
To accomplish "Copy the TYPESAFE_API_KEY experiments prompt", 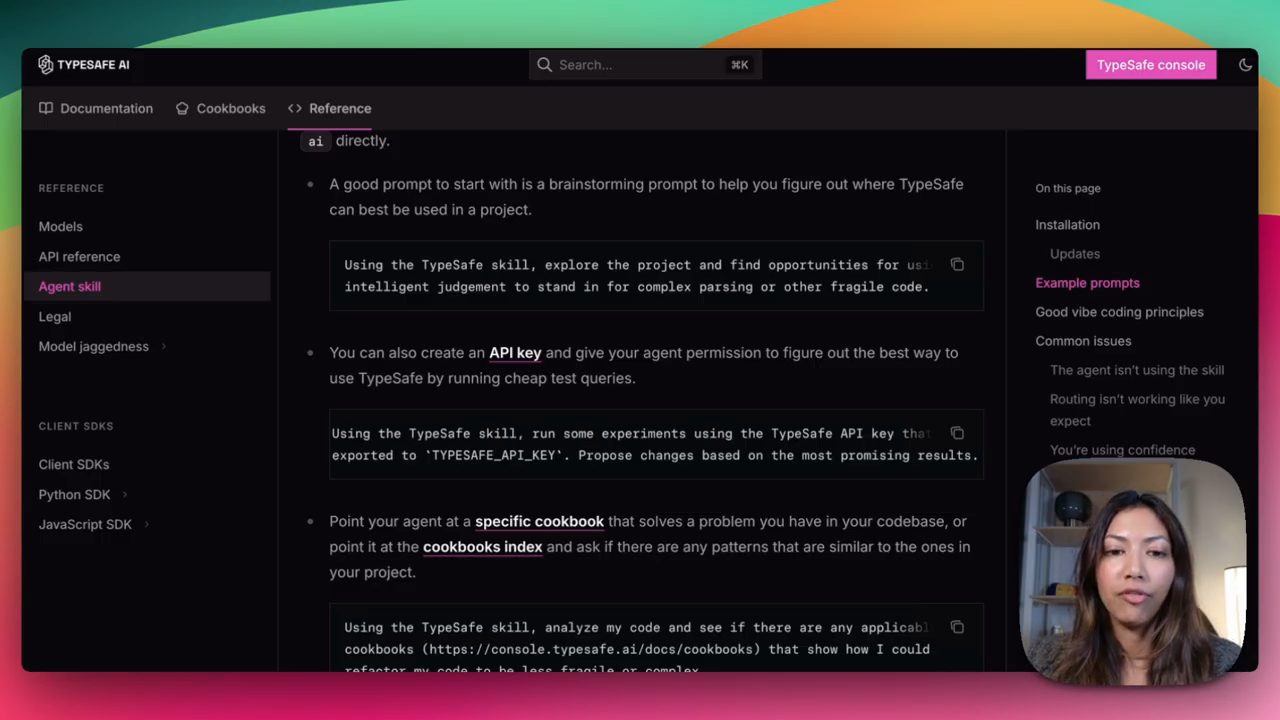I will [x=957, y=433].
